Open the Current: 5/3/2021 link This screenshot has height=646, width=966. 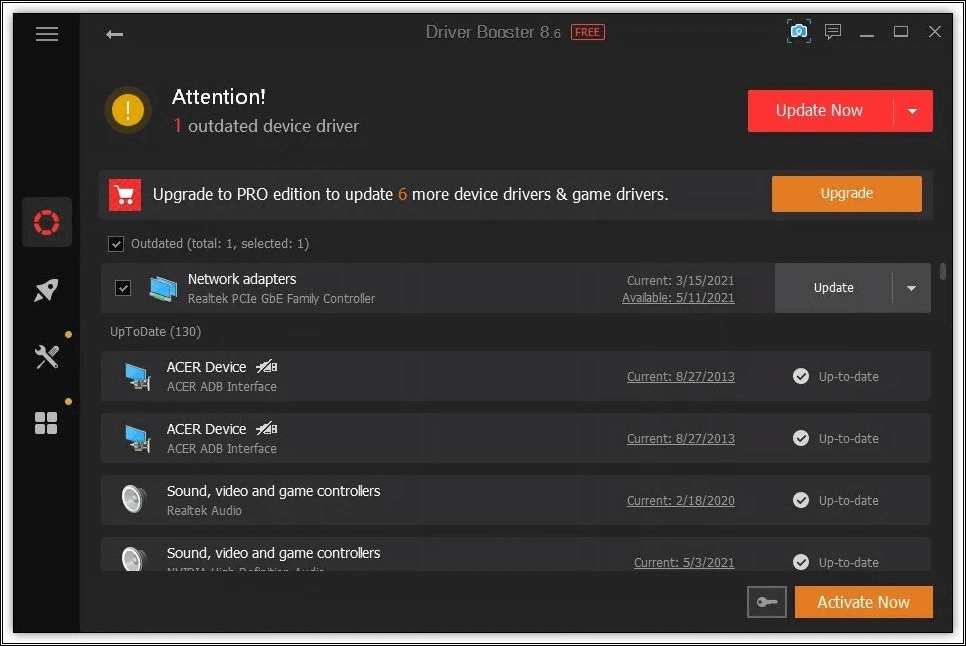(x=684, y=563)
